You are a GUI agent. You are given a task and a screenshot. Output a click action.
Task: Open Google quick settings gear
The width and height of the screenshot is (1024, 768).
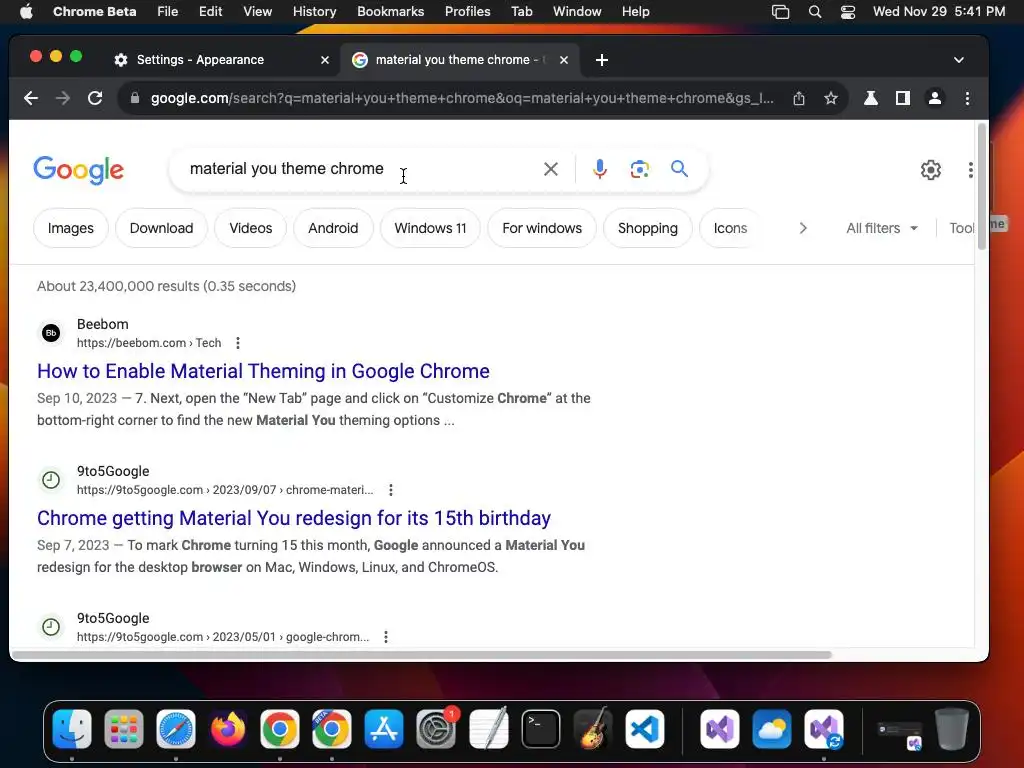(x=931, y=170)
